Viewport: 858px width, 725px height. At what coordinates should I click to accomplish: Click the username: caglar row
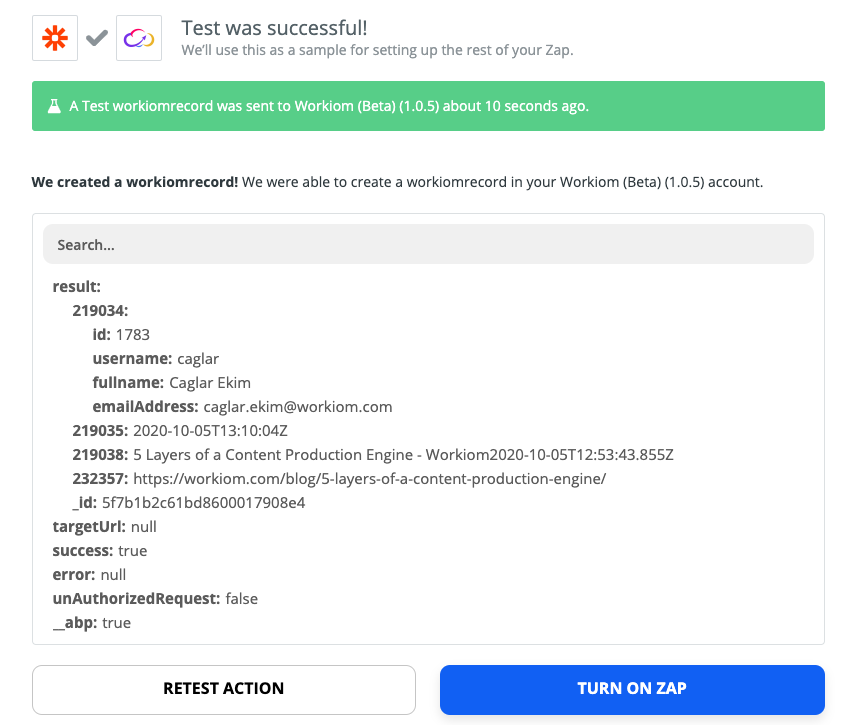click(155, 359)
